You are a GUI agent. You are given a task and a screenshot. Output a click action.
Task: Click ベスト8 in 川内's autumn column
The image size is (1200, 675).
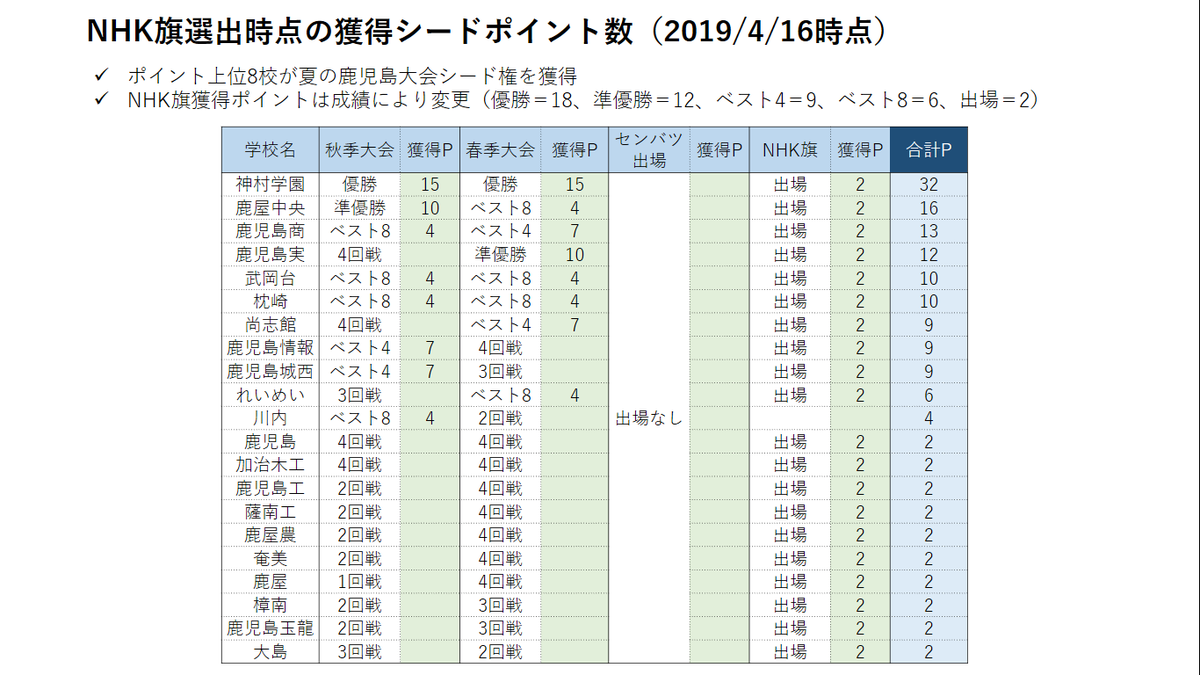pos(359,418)
